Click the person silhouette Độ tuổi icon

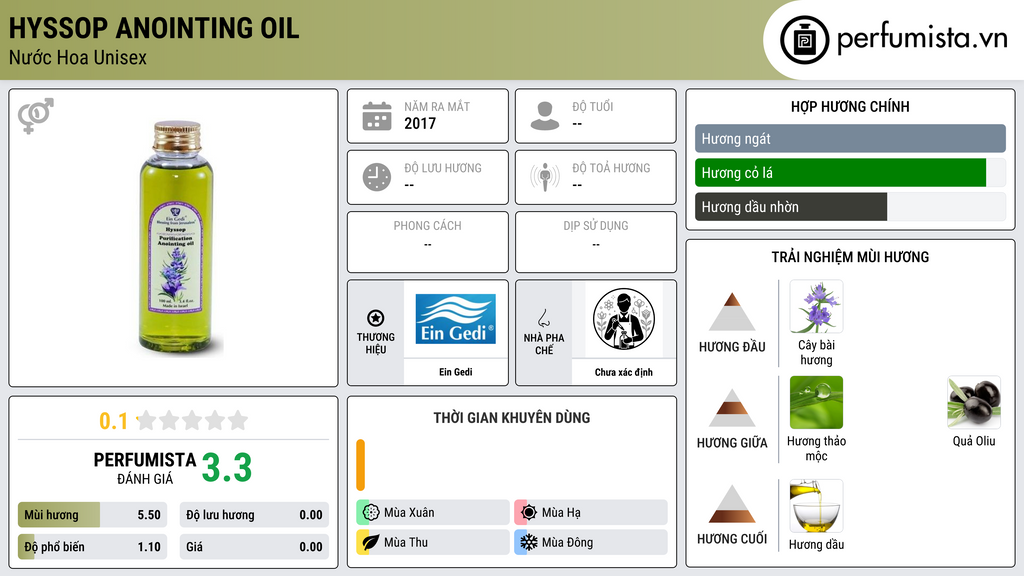(x=545, y=116)
